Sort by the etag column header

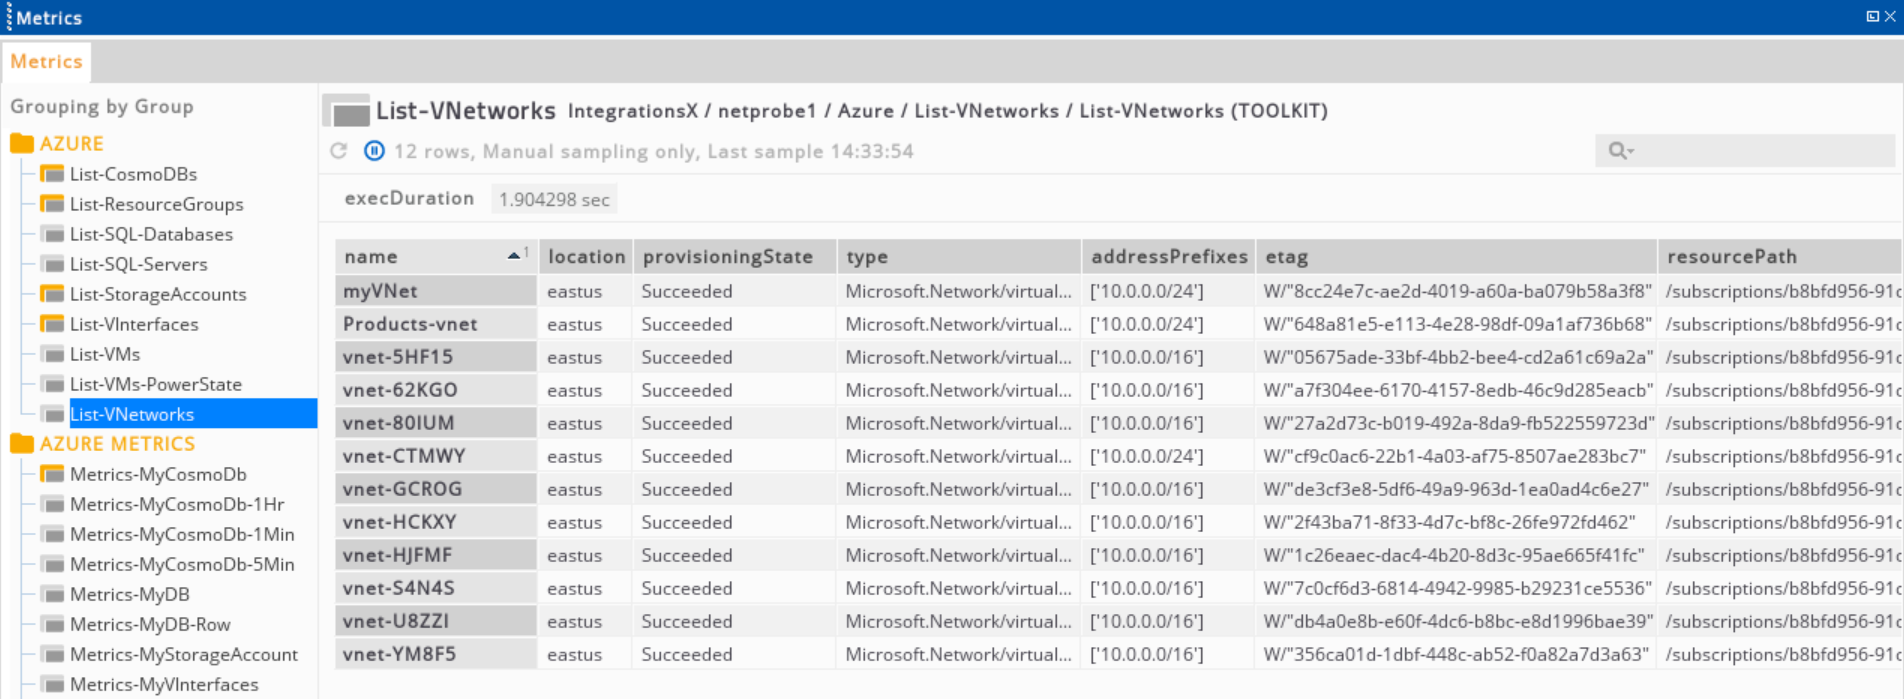(1456, 257)
